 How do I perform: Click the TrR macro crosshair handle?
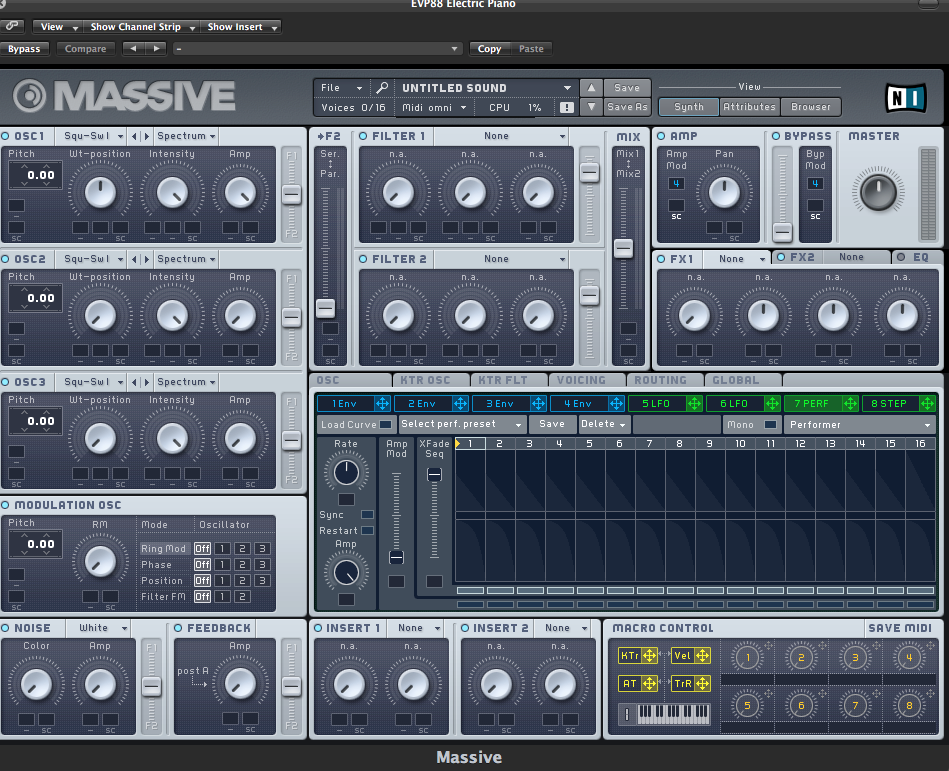(x=702, y=683)
